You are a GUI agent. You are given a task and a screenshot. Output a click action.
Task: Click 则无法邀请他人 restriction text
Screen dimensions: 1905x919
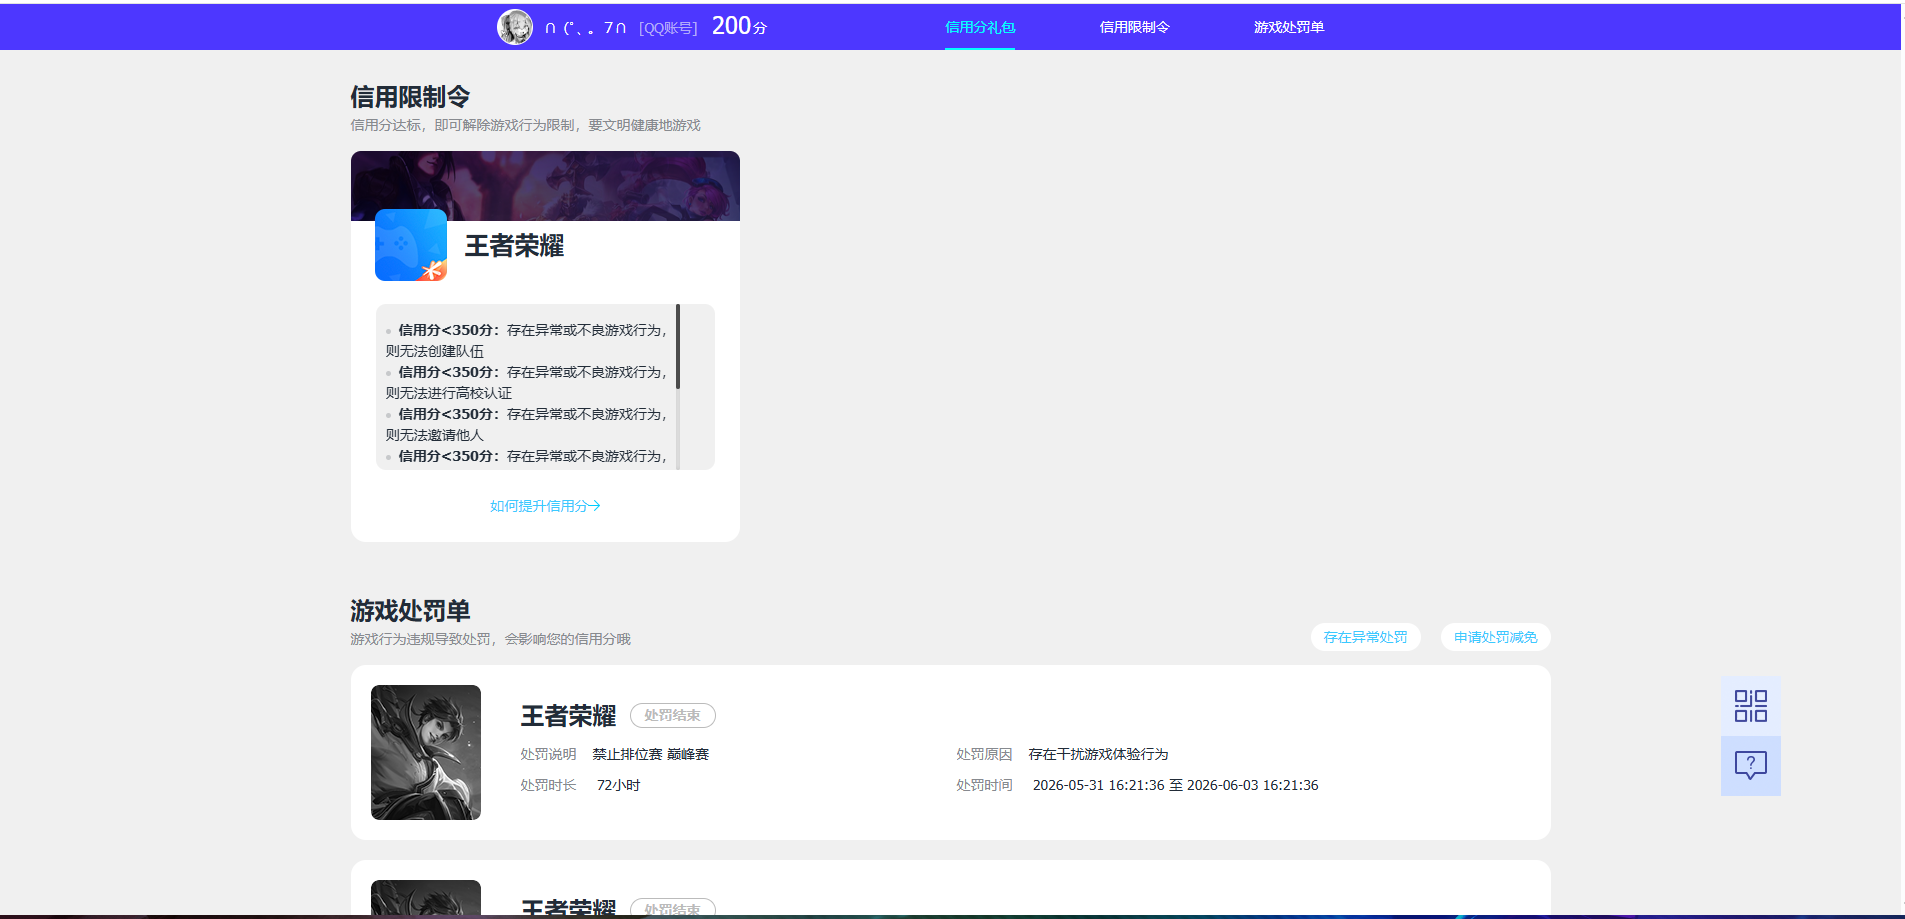(x=435, y=435)
